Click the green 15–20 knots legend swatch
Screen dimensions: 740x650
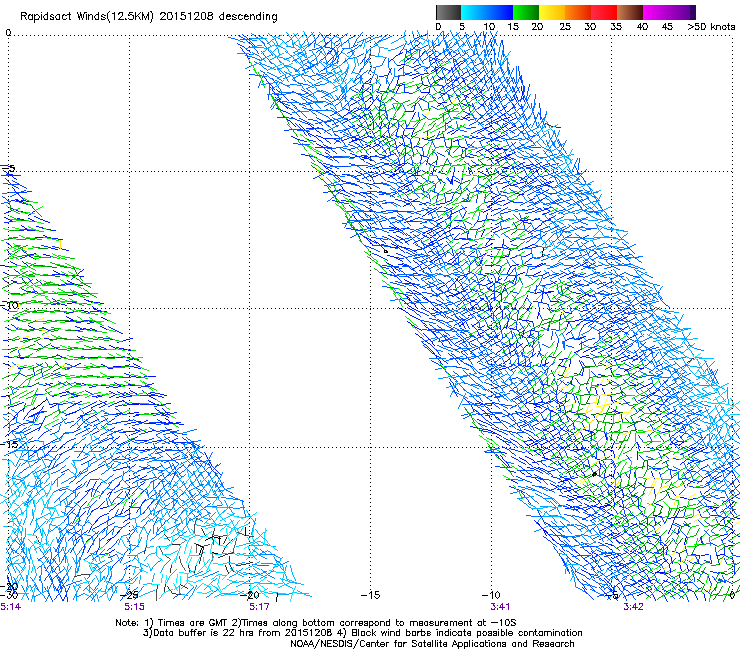pyautogui.click(x=526, y=12)
